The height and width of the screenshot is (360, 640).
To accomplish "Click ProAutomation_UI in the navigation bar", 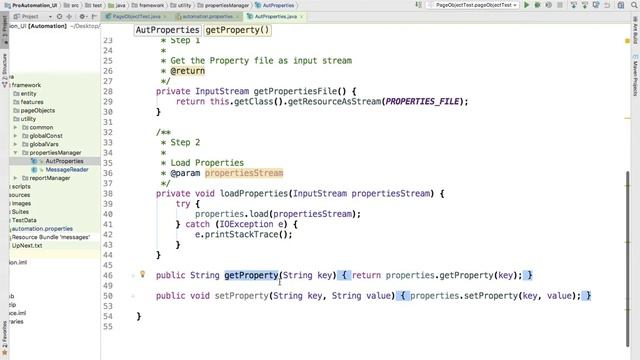I will coord(31,5).
